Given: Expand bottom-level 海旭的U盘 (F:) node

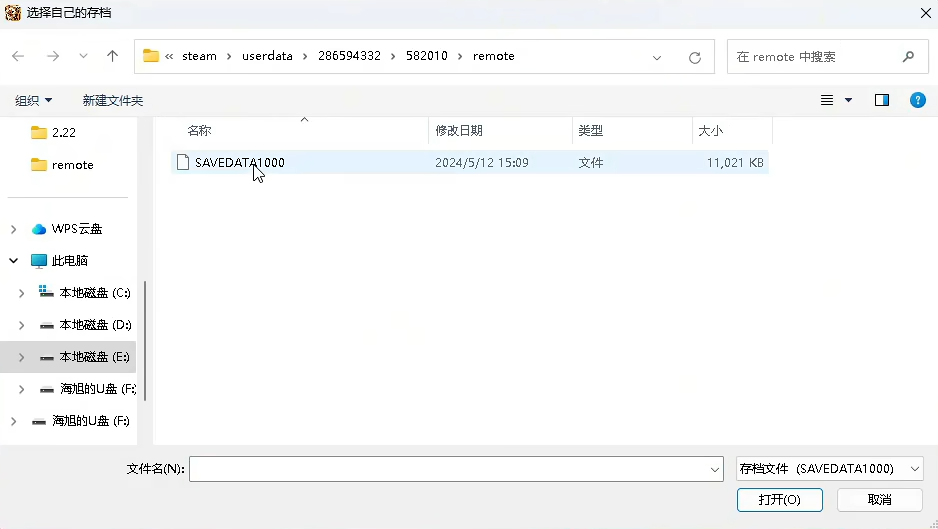Looking at the screenshot, I should [14, 421].
